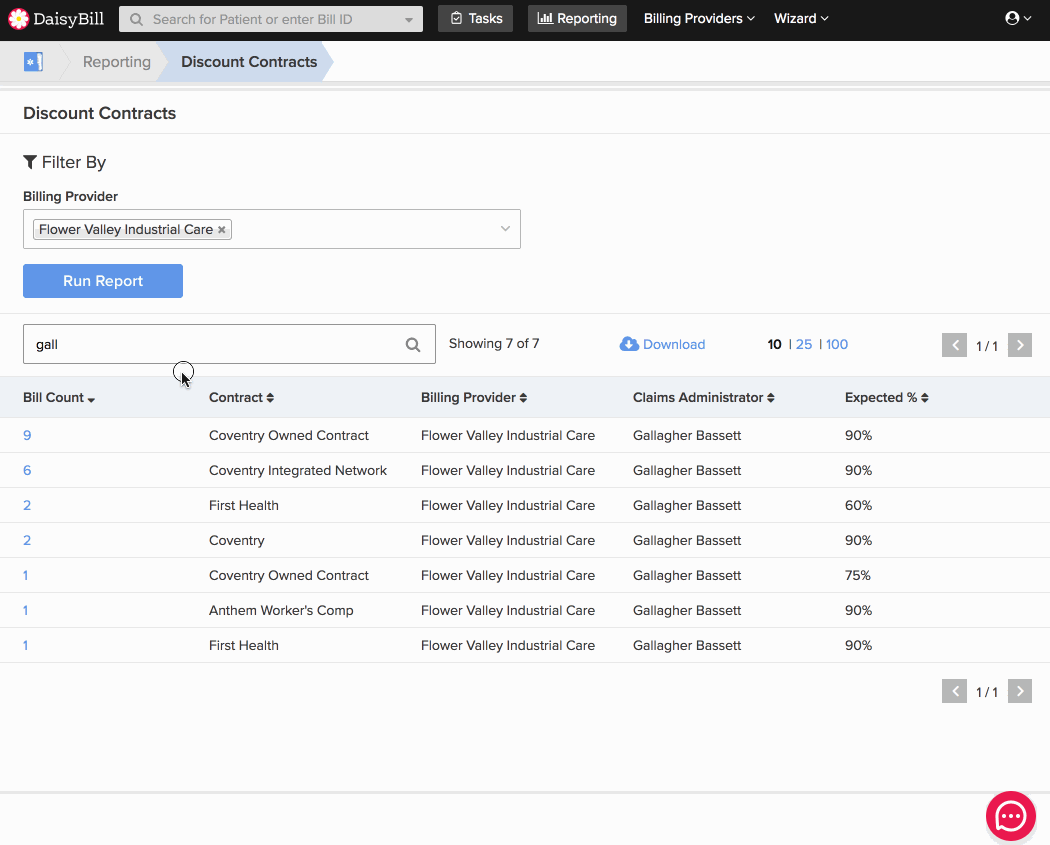1050x845 pixels.
Task: Click 'Anthem Worker's Comp' contract cell
Action: [281, 610]
